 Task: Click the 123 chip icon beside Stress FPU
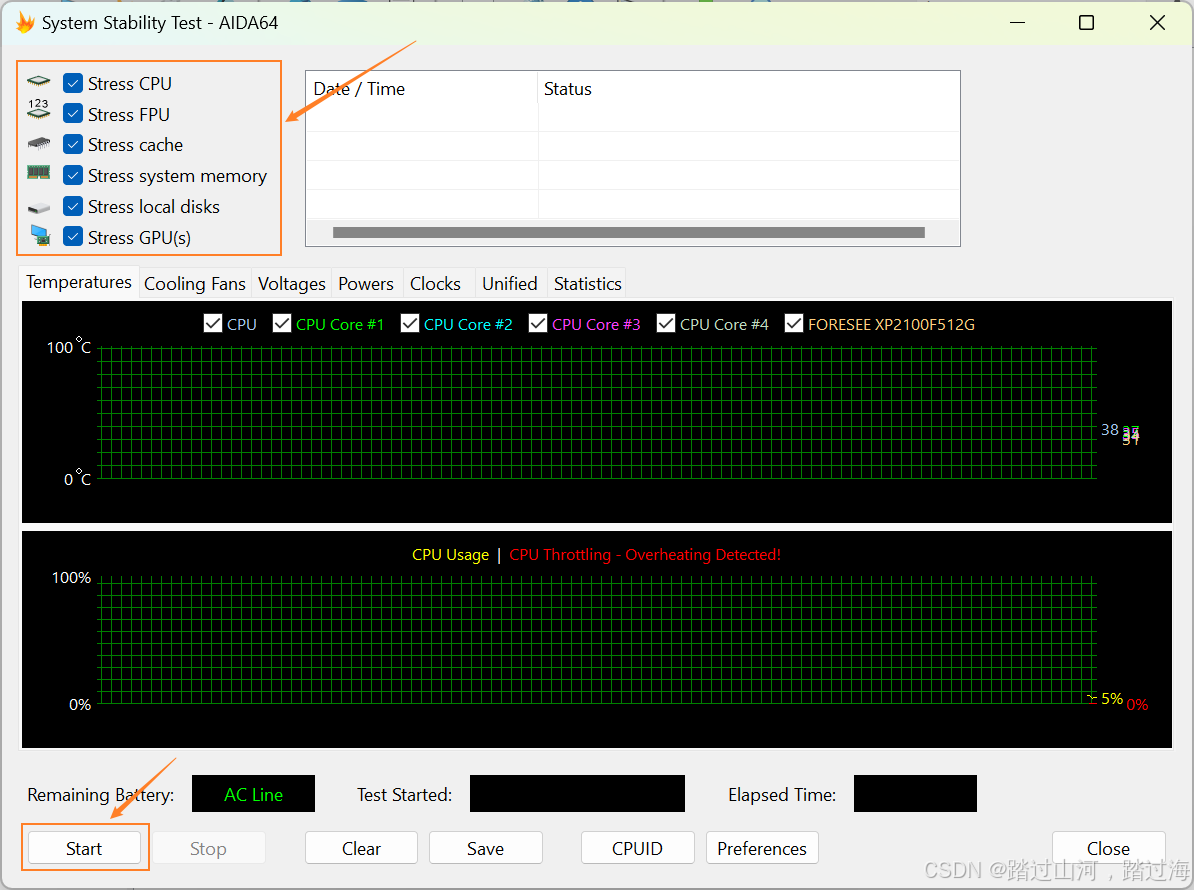tap(39, 109)
